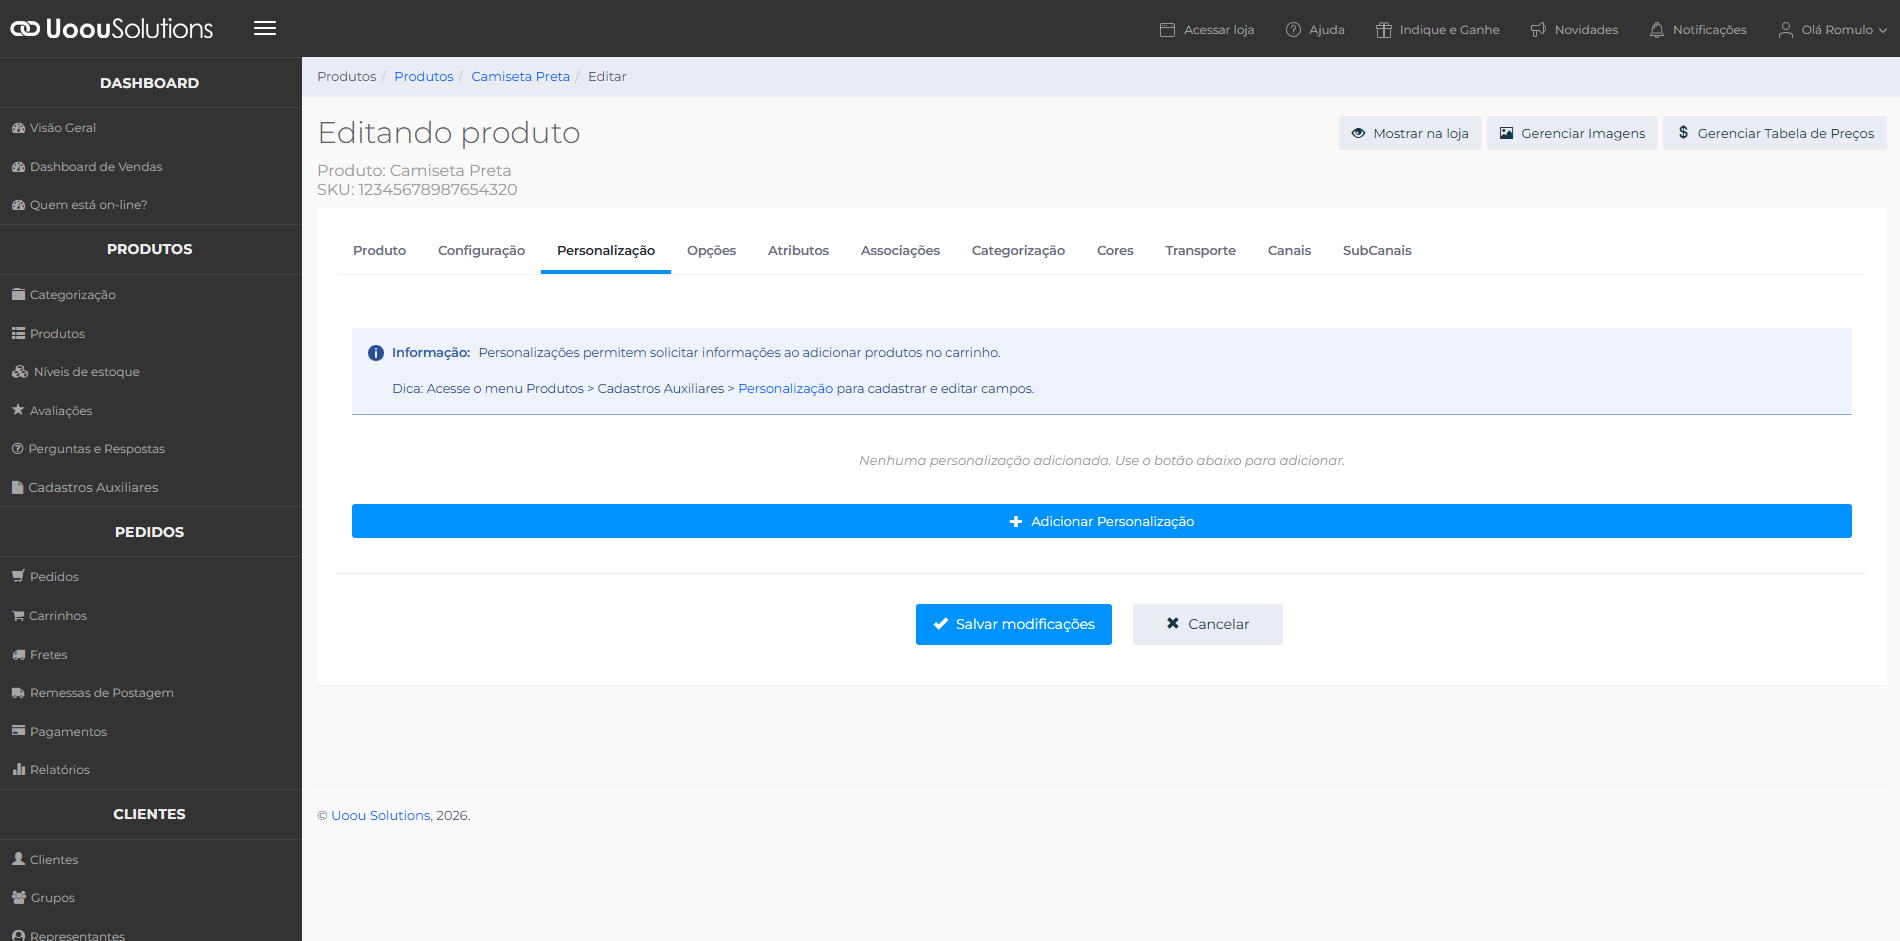Screen dimensions: 1900x941
Task: Open the Transporte tab
Action: 1200,251
